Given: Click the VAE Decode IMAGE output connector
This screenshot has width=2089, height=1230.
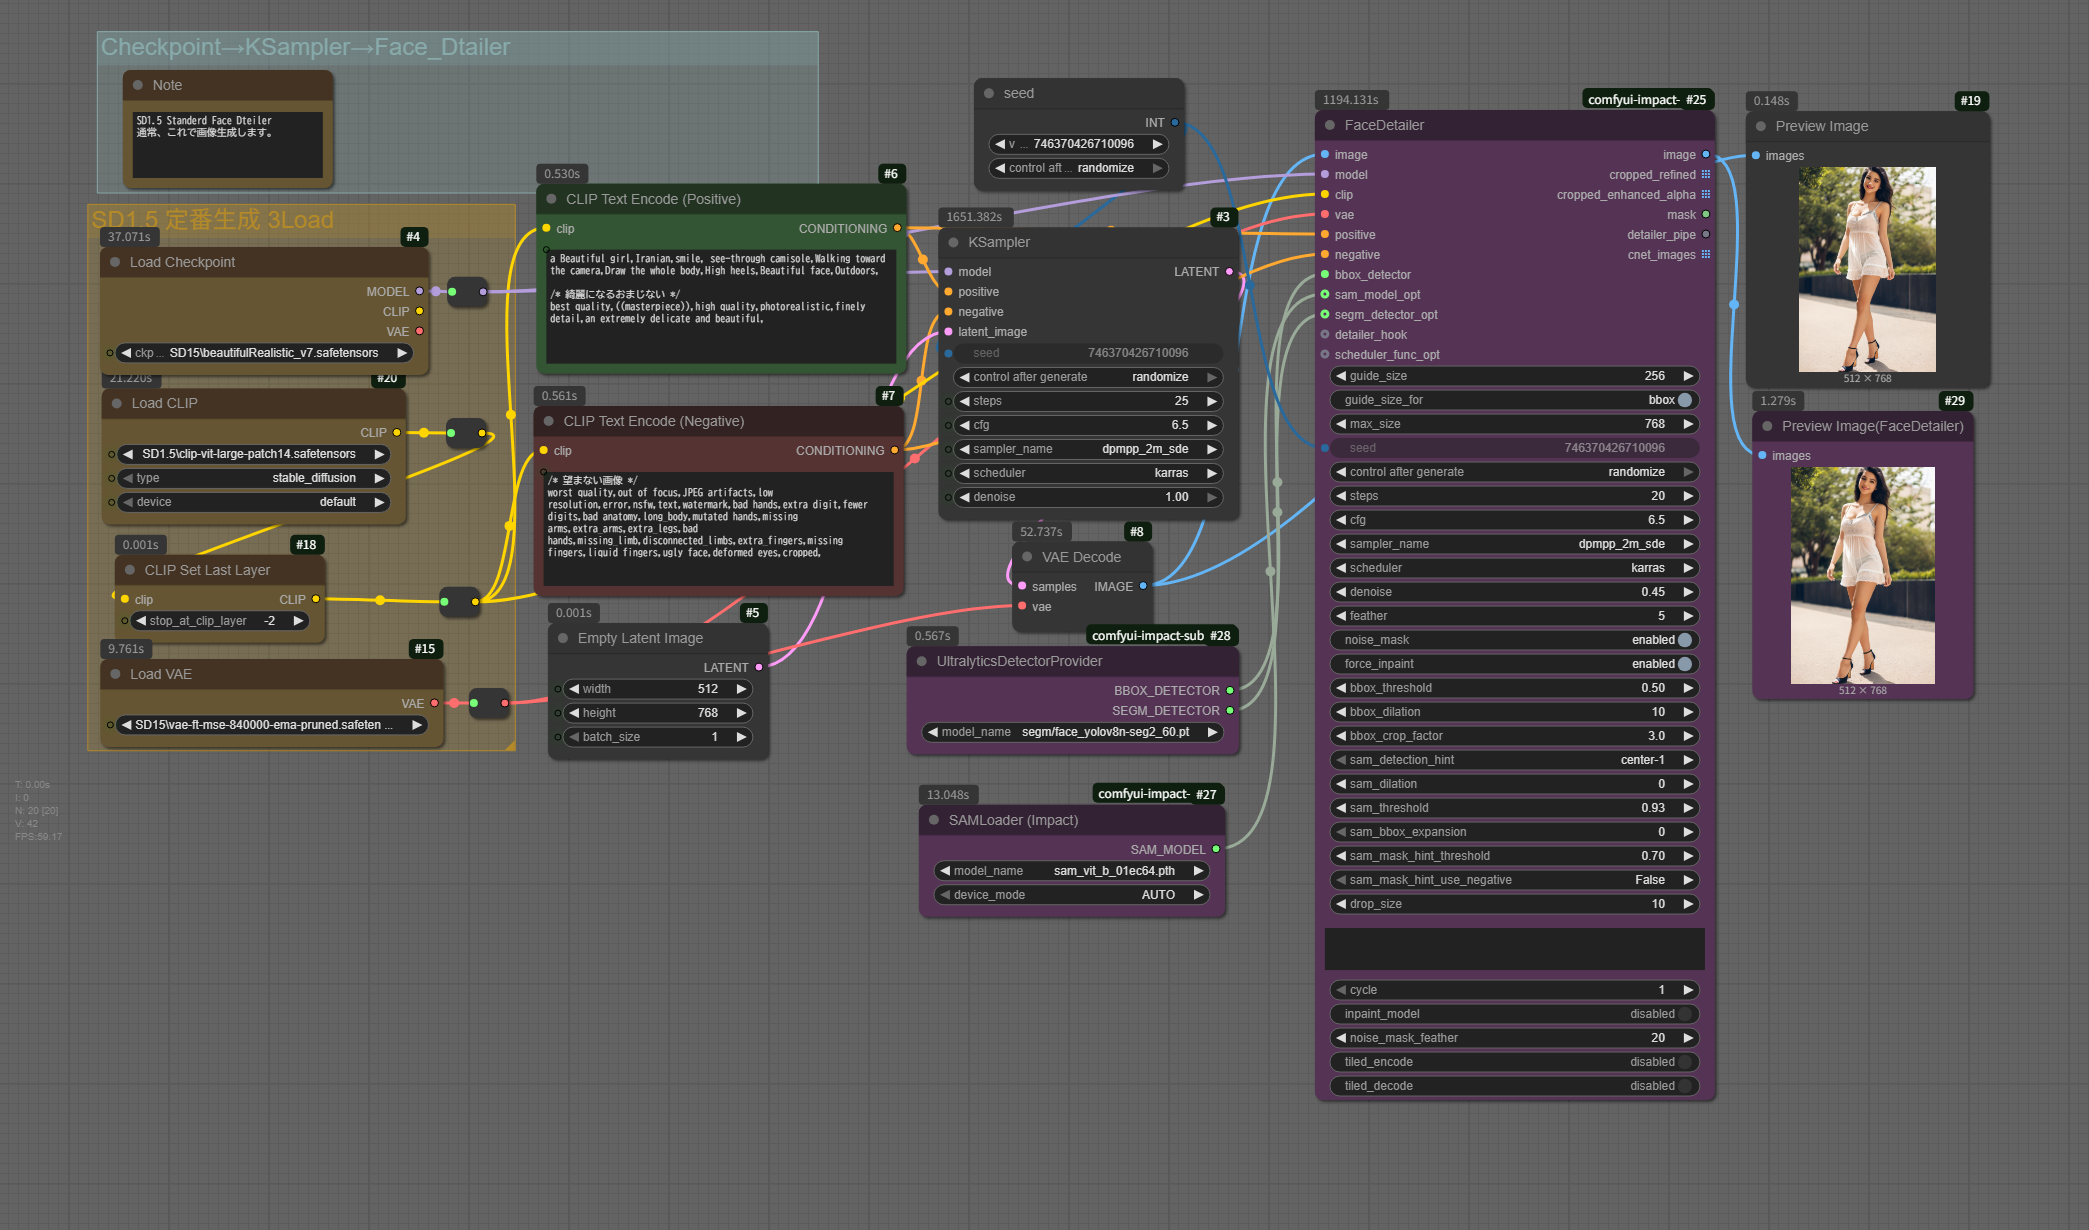Looking at the screenshot, I should (1143, 586).
